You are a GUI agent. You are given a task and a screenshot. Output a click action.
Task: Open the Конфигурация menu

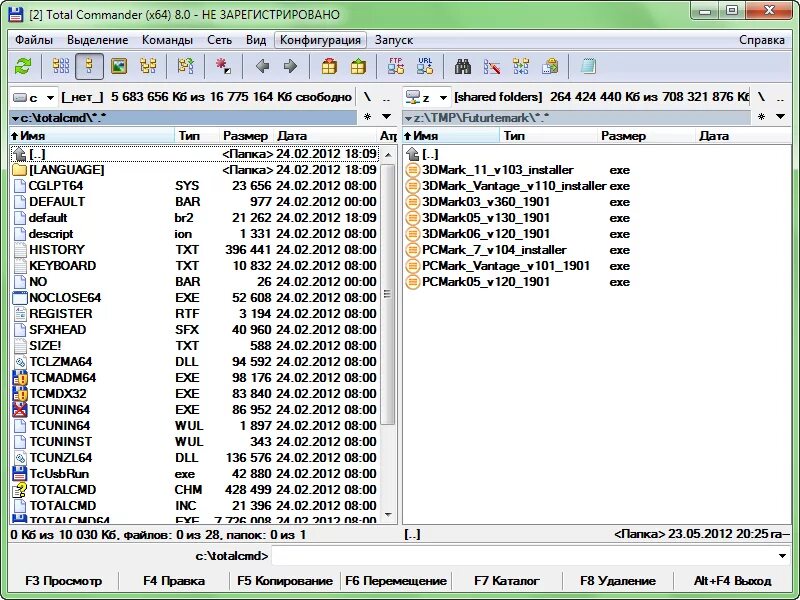tap(320, 40)
